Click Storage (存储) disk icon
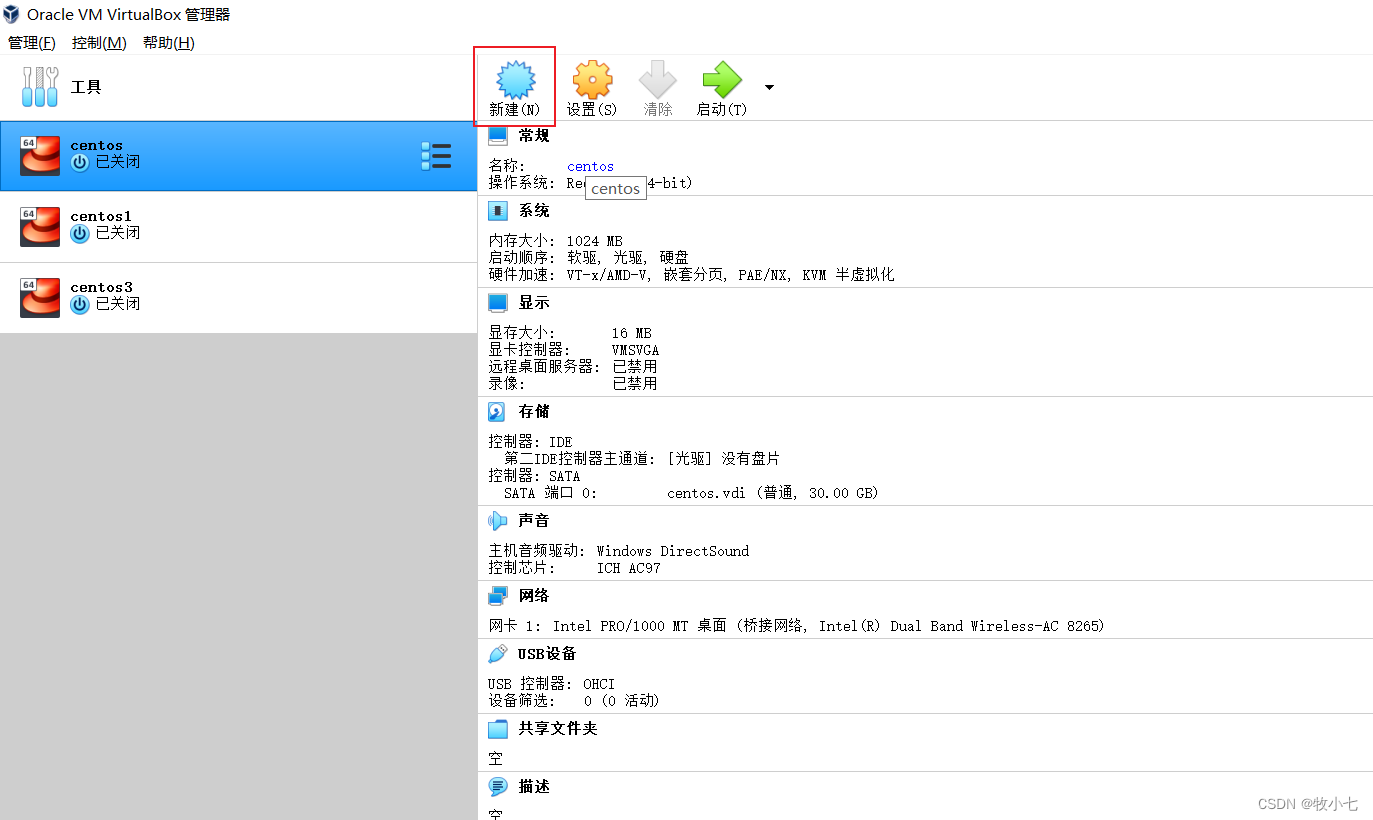 pyautogui.click(x=497, y=411)
